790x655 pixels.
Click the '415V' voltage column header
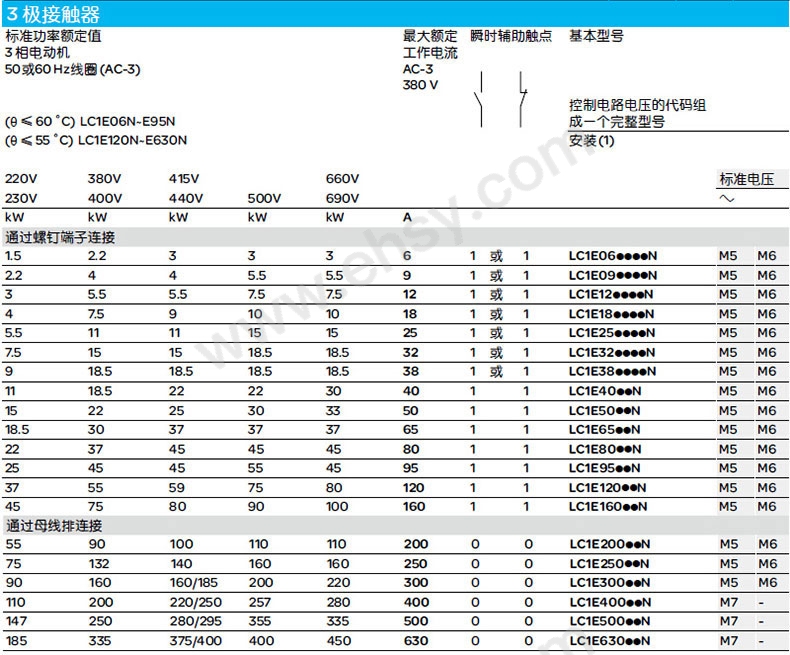pos(184,179)
